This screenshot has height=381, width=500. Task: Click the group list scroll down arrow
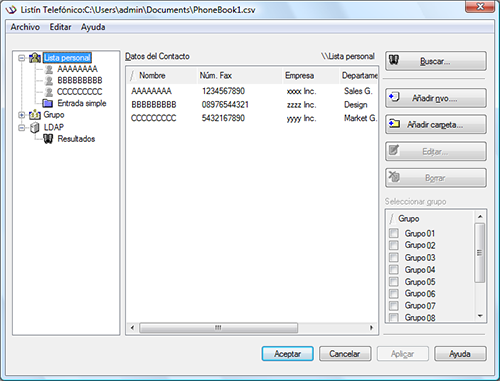tap(480, 316)
